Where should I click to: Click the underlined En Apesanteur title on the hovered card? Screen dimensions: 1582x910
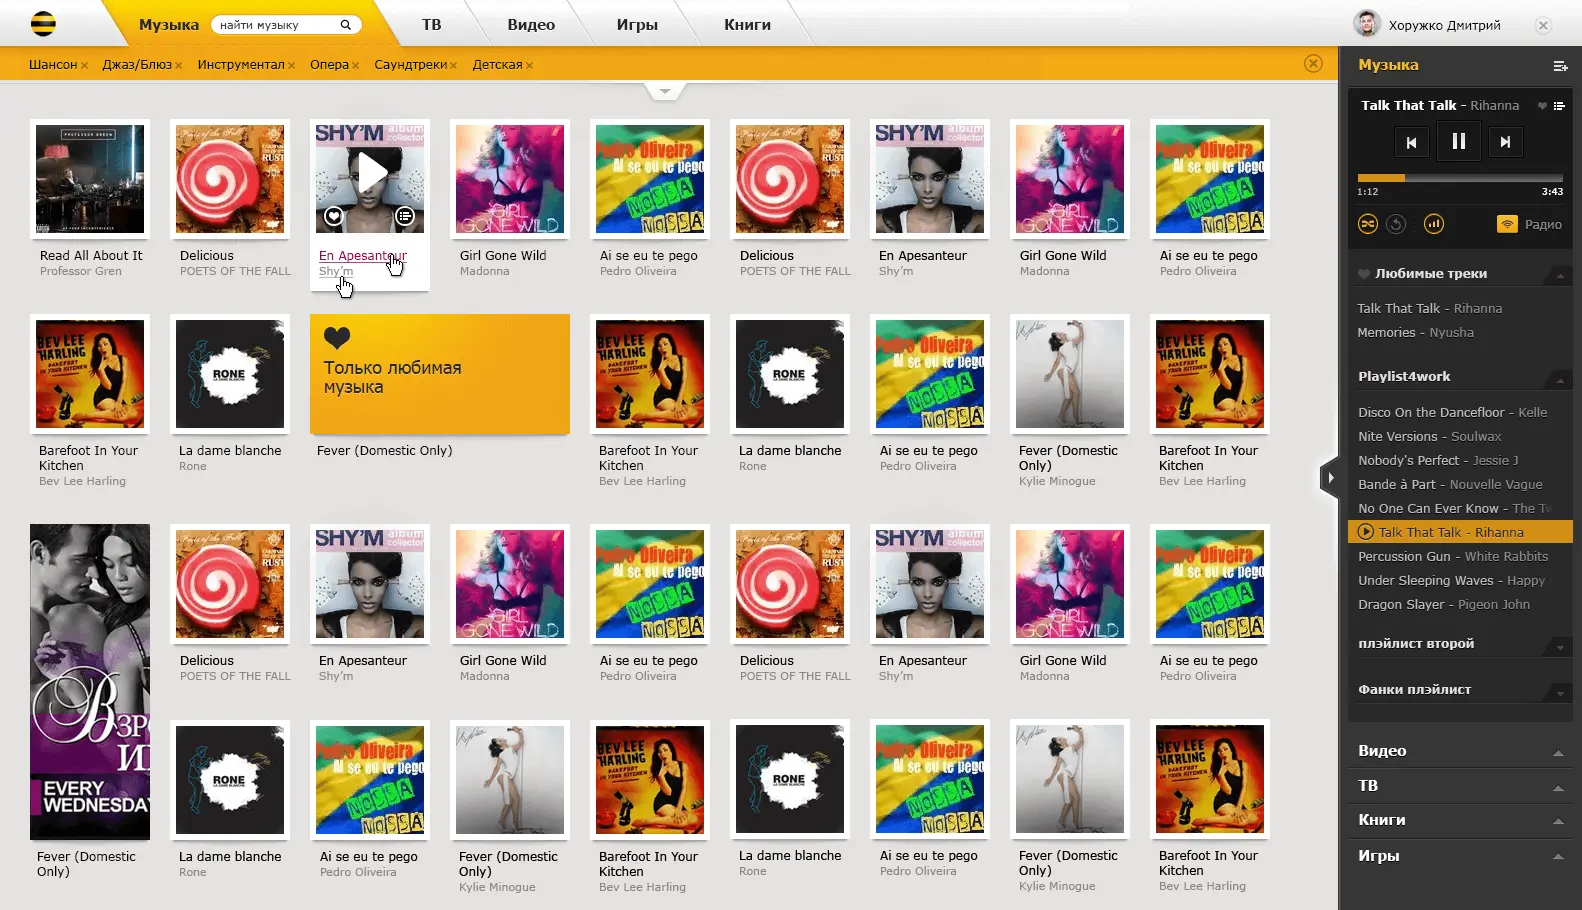click(362, 256)
